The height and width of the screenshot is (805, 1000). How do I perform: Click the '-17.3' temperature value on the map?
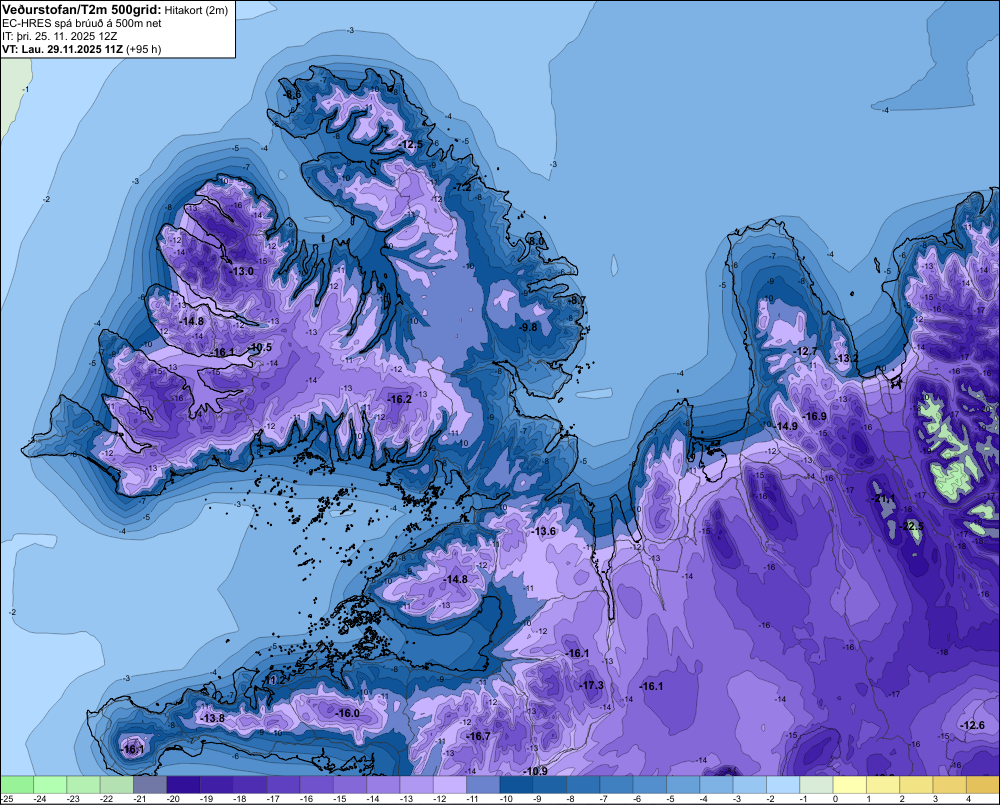pos(591,685)
